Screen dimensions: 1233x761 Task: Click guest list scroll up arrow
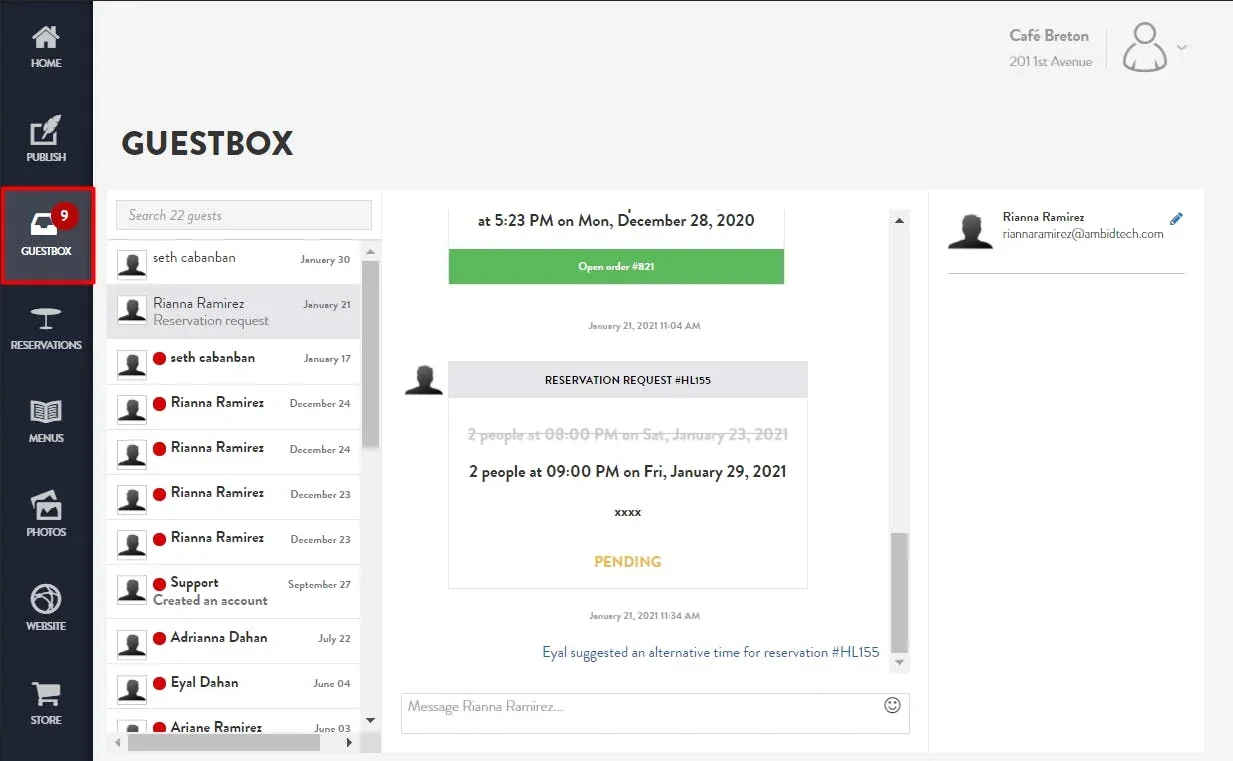[x=370, y=251]
